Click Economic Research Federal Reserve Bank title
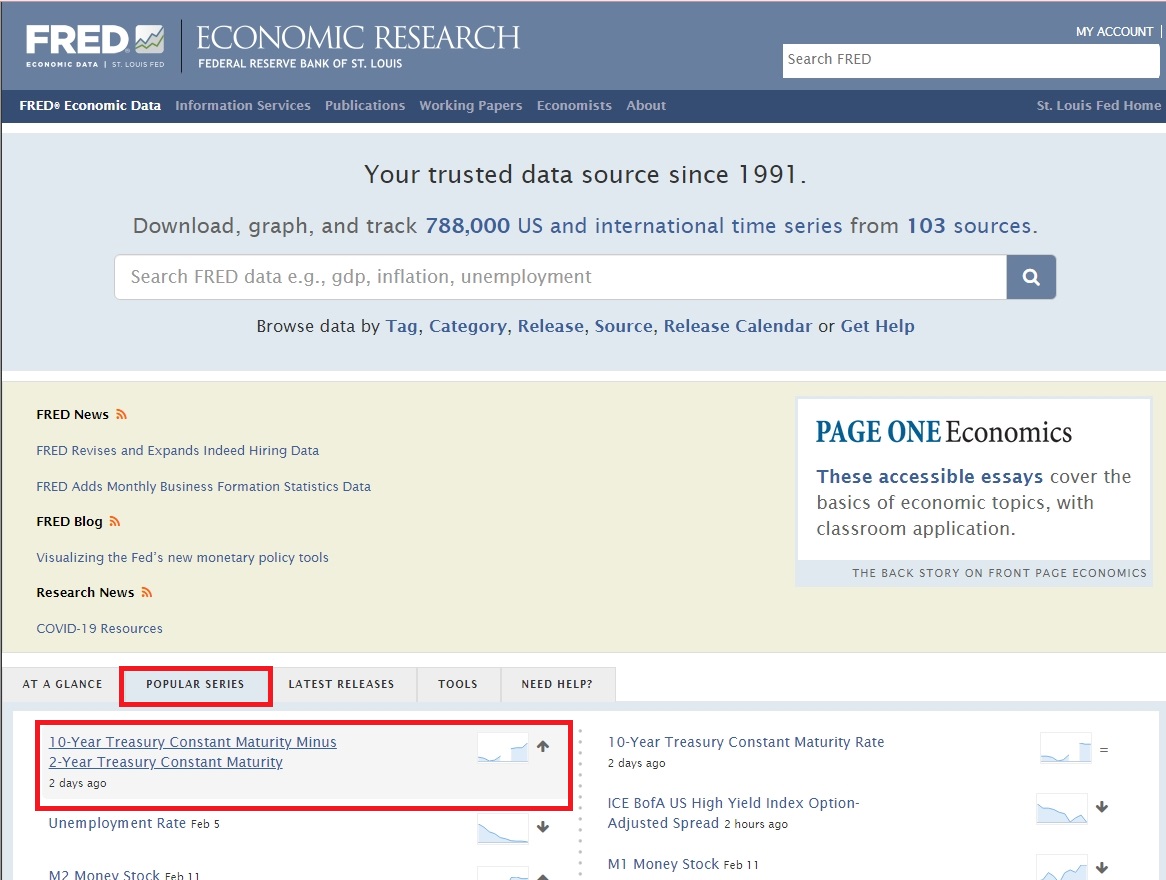This screenshot has height=880, width=1166. pos(358,47)
